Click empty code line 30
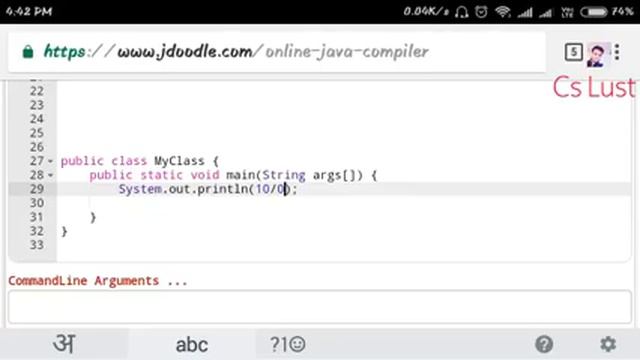This screenshot has width=640, height=360. coord(344,203)
